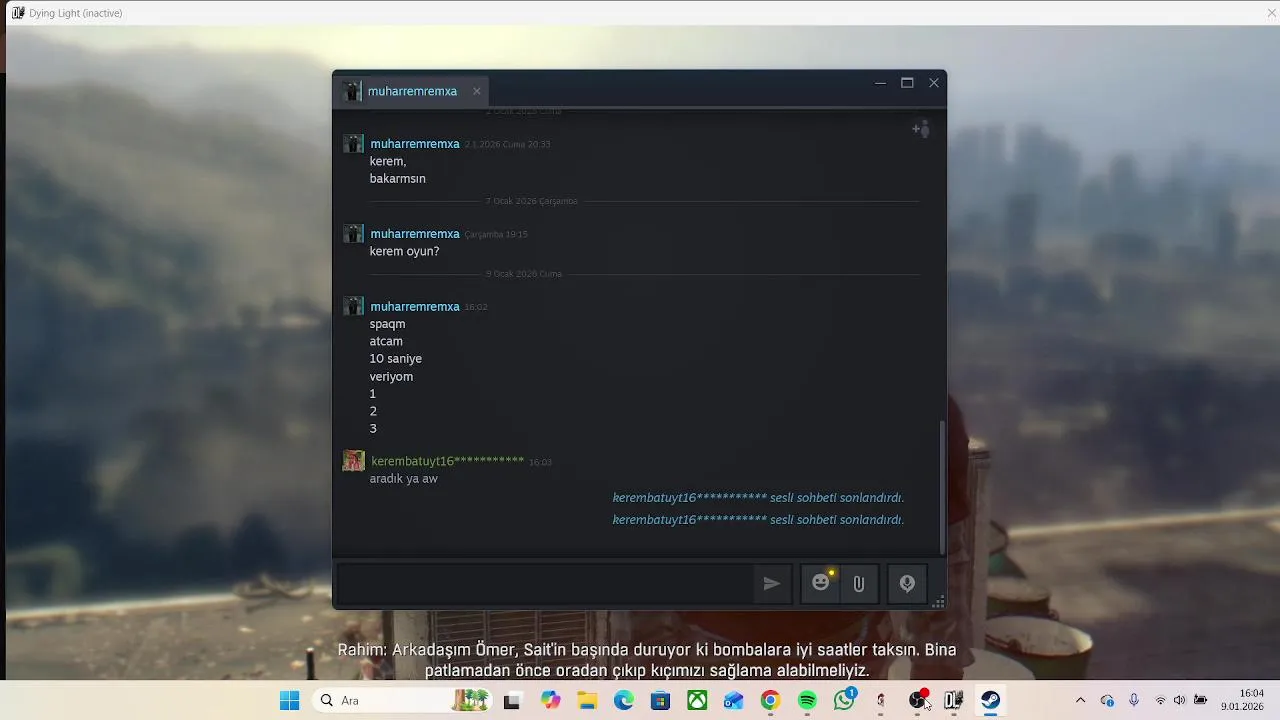Open Microsoft Store from taskbar
The height and width of the screenshot is (720, 1280).
click(660, 701)
